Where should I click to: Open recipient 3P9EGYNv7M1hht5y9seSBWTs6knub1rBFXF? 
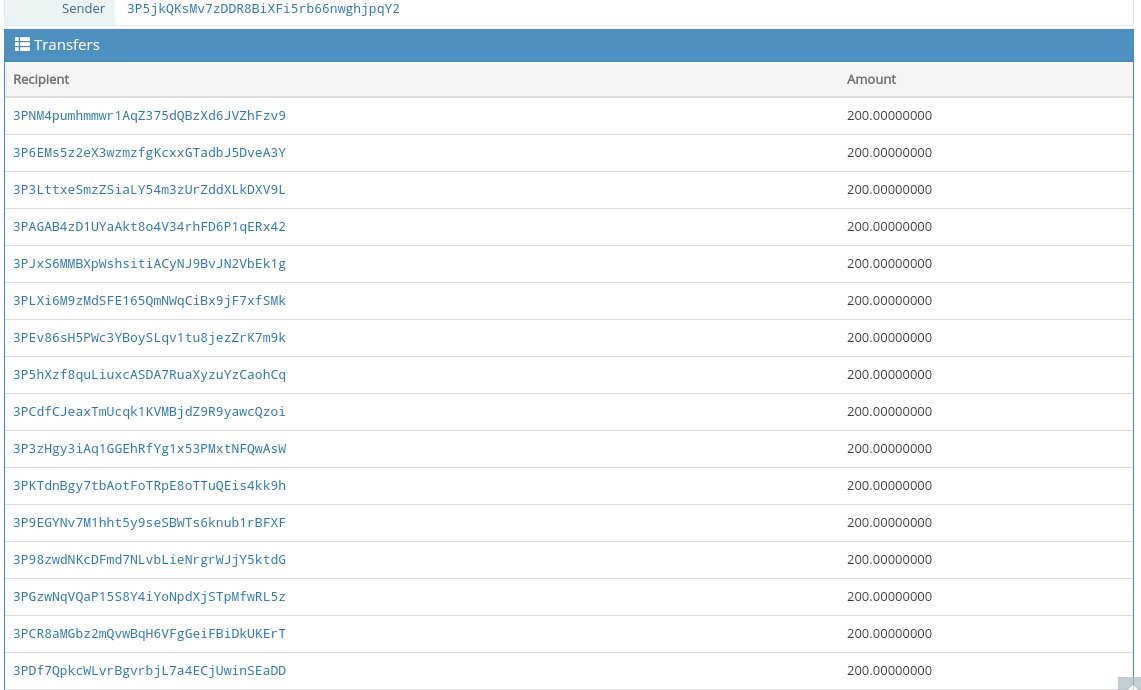pos(149,523)
